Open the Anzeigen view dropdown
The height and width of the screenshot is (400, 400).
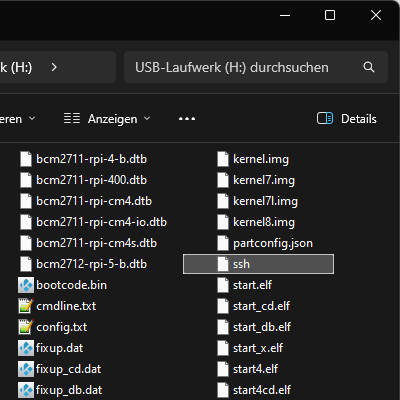pos(107,119)
